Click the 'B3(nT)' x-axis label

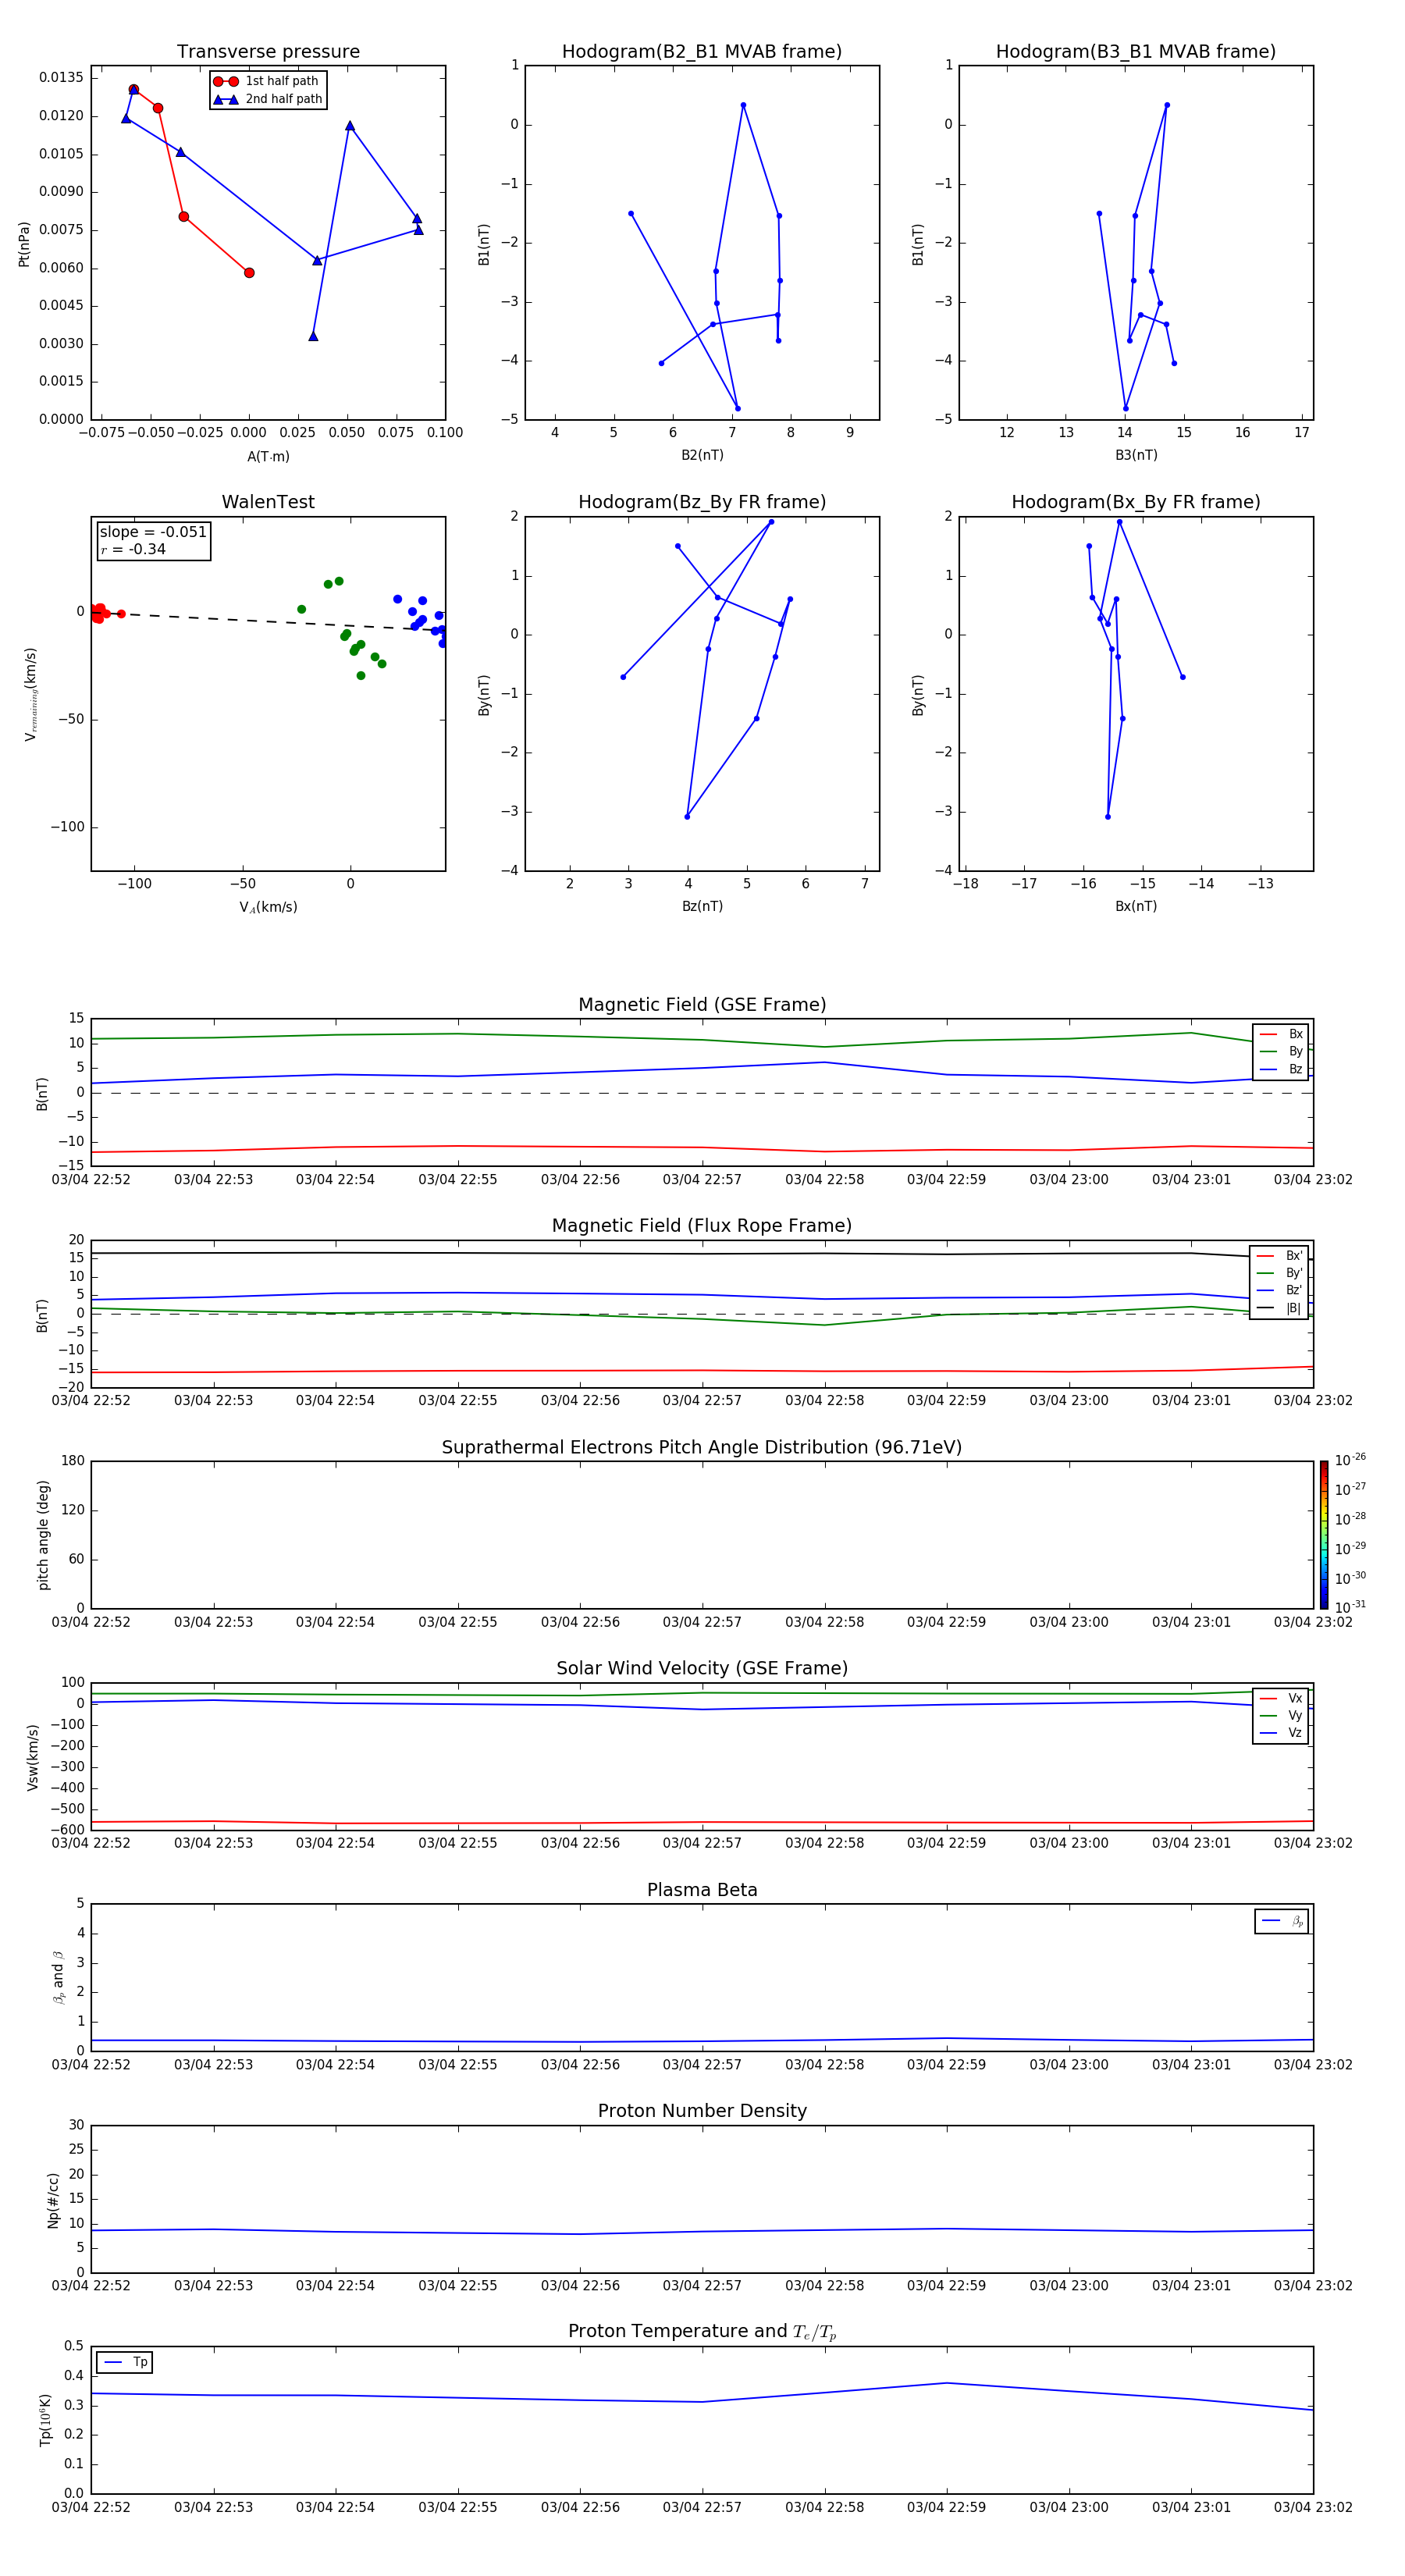tap(1136, 455)
